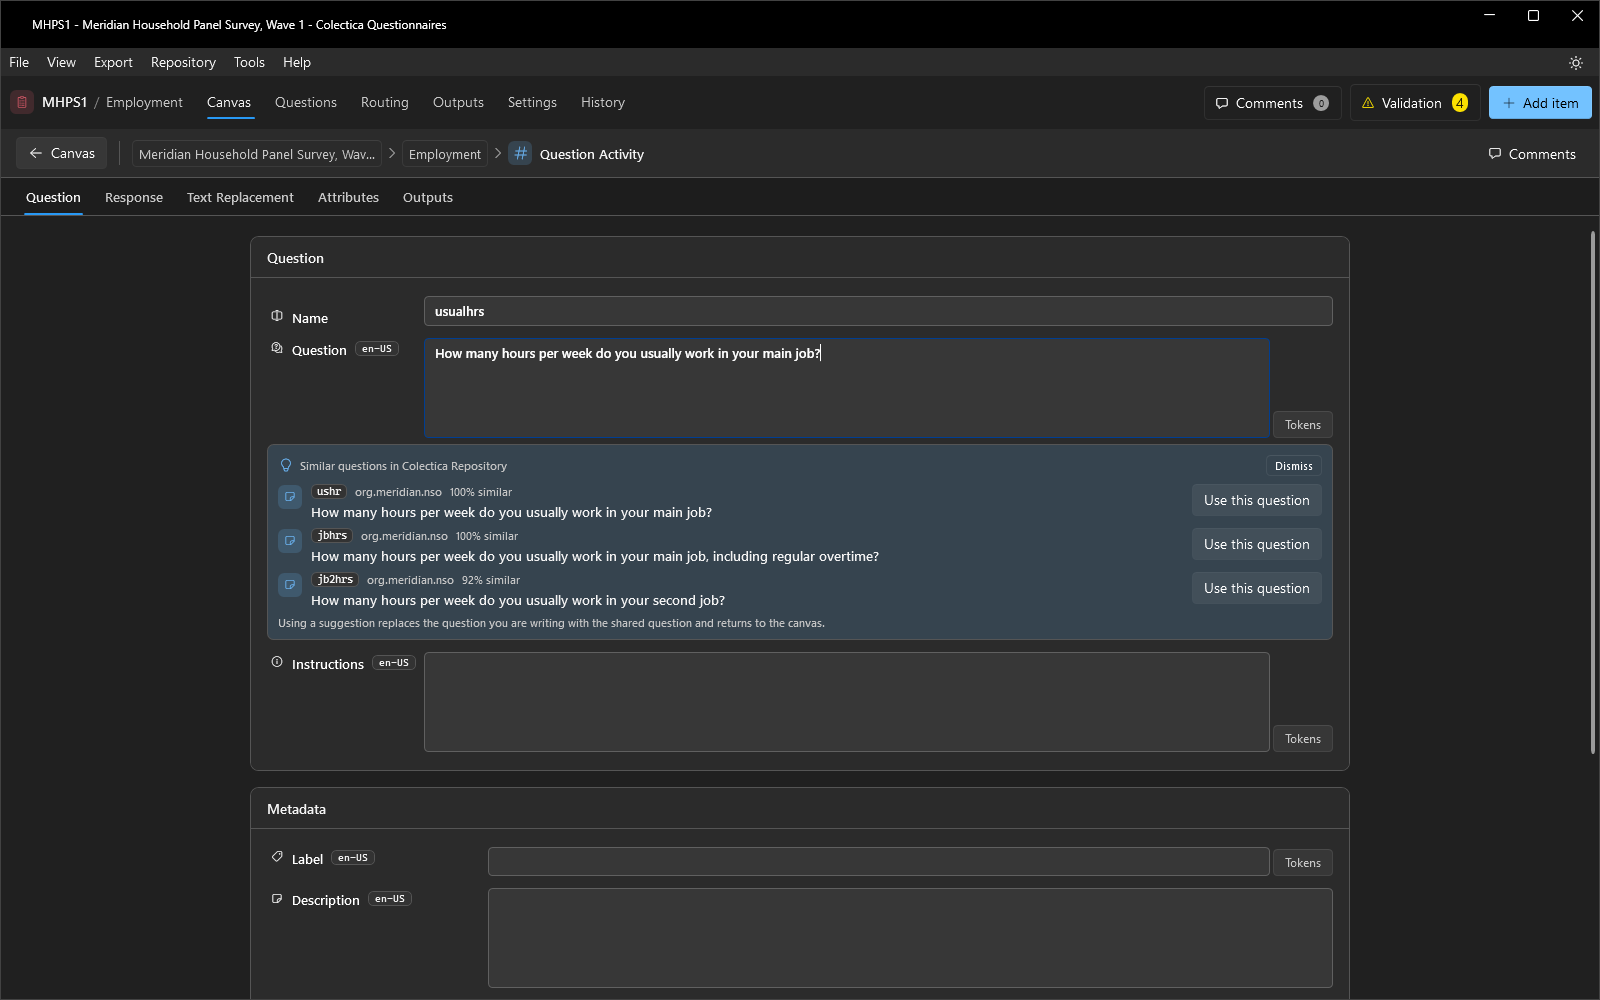Switch to the Settings tab

click(x=532, y=102)
